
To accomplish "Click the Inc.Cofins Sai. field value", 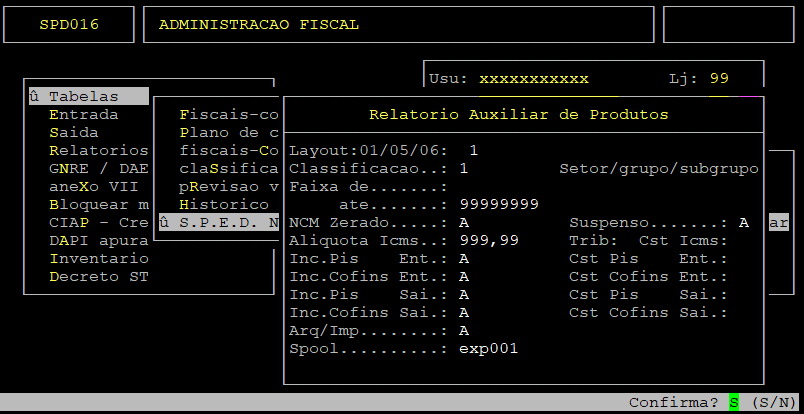I will [464, 313].
